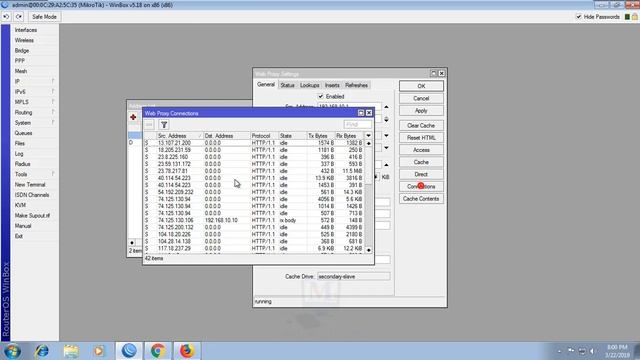The height and width of the screenshot is (360, 640).
Task: Switch to the Inserts tab
Action: coord(332,85)
